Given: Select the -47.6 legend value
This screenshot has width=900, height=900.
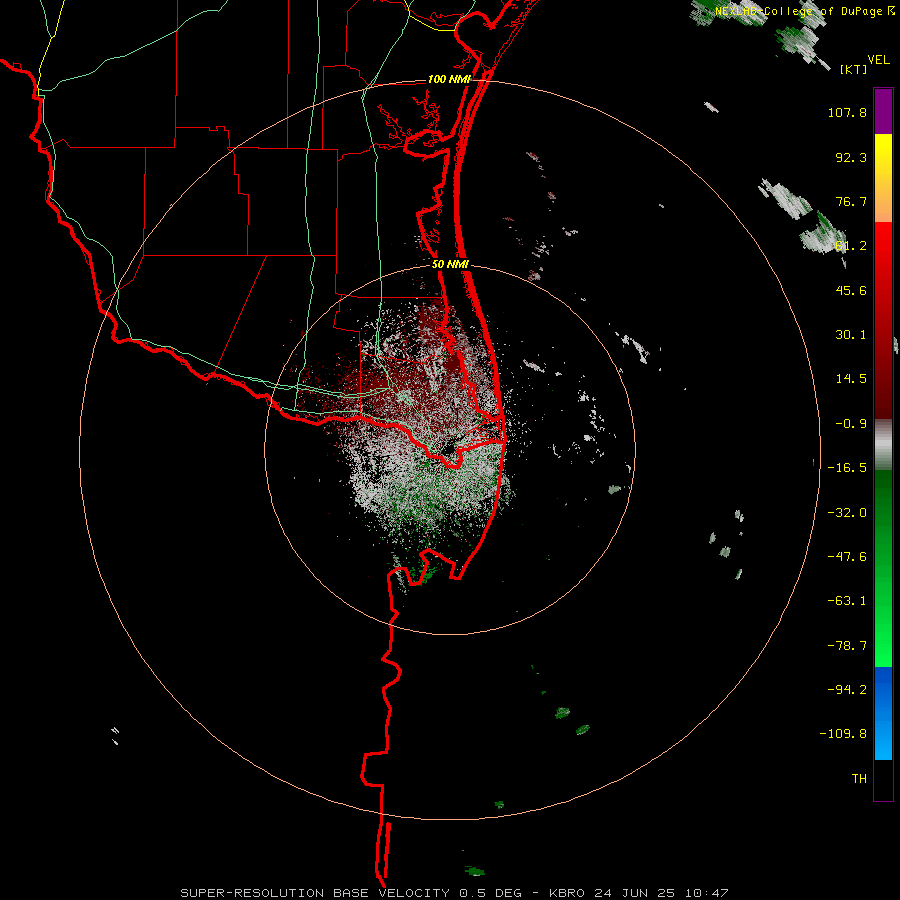Looking at the screenshot, I should [847, 557].
